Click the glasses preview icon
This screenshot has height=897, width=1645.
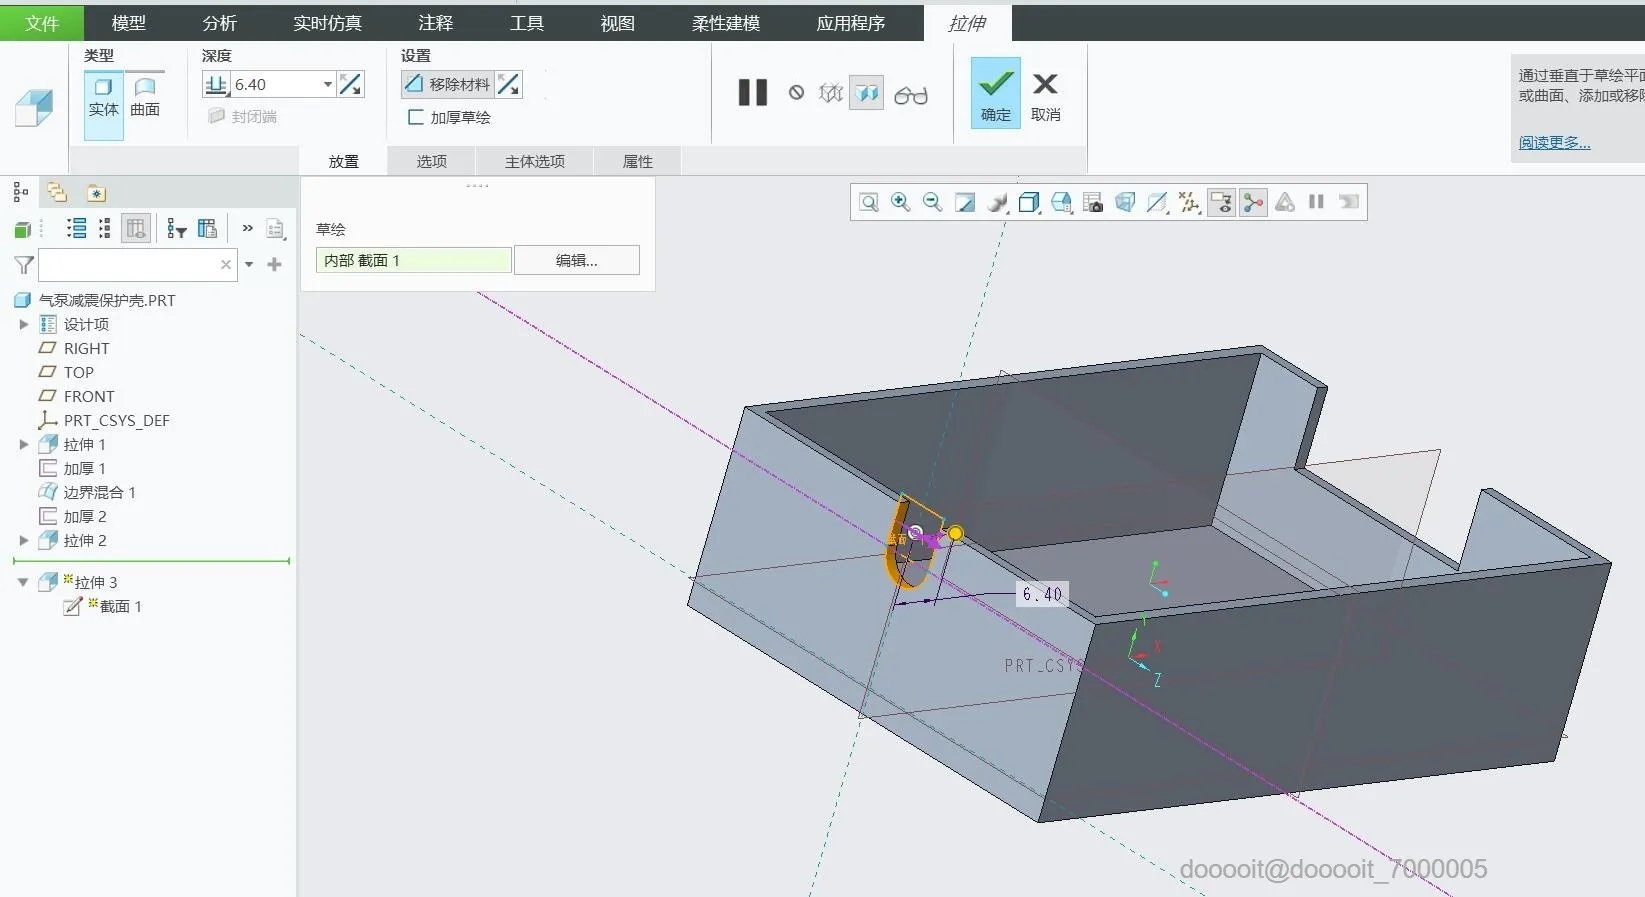click(911, 95)
